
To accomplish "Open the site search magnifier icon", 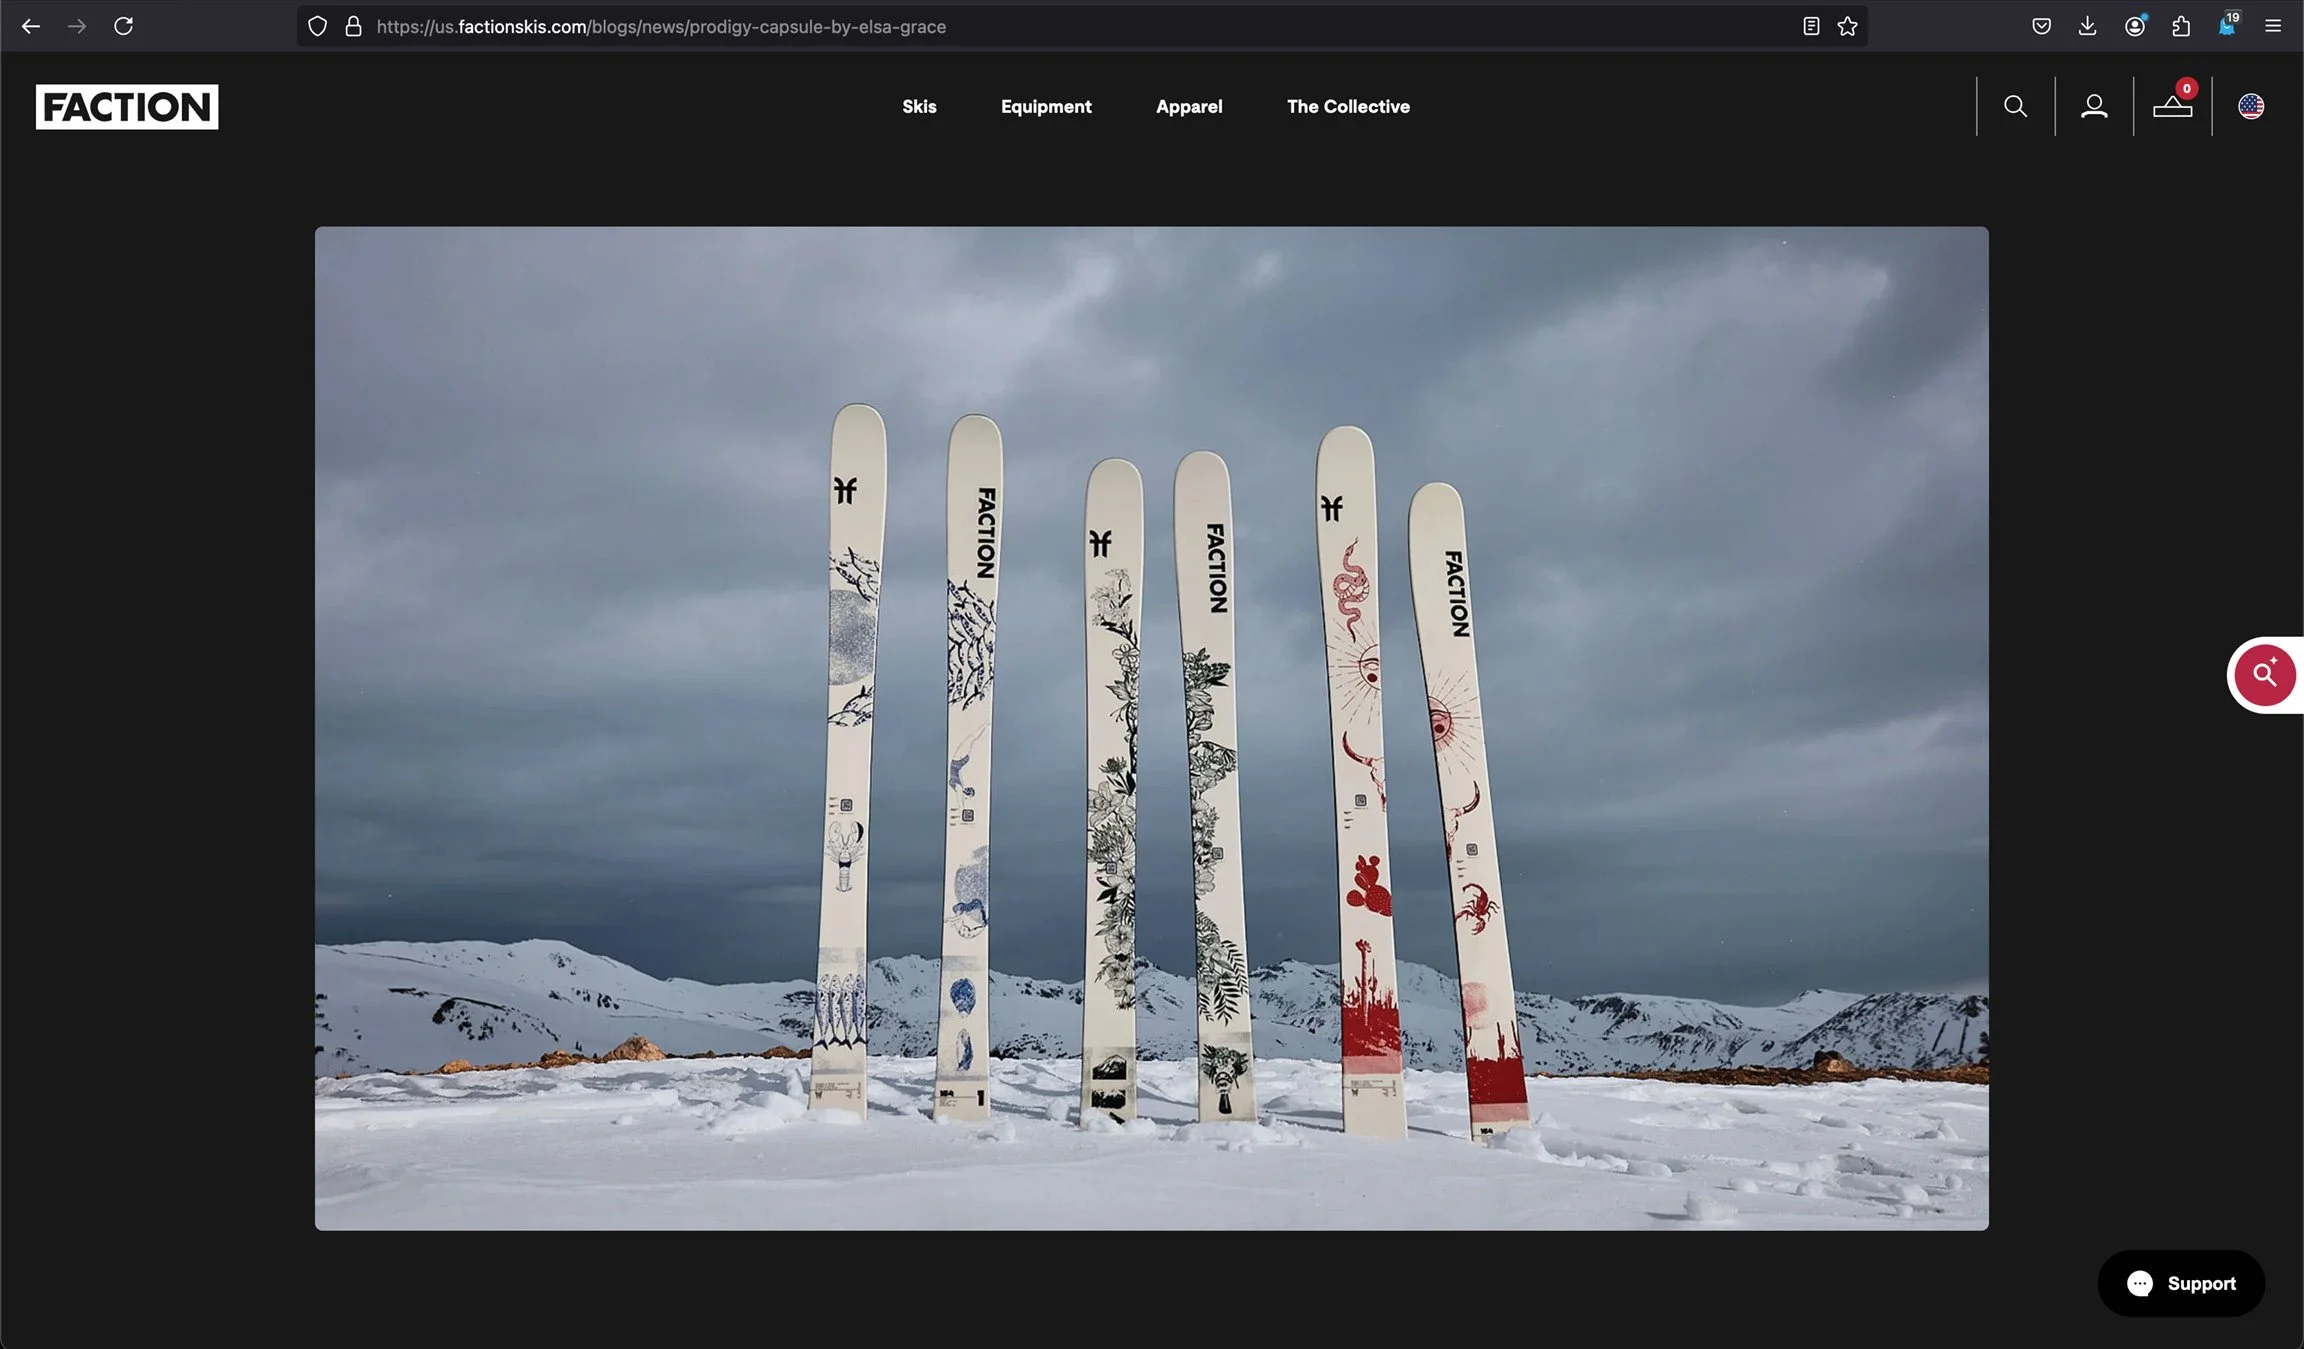I will 2015,106.
